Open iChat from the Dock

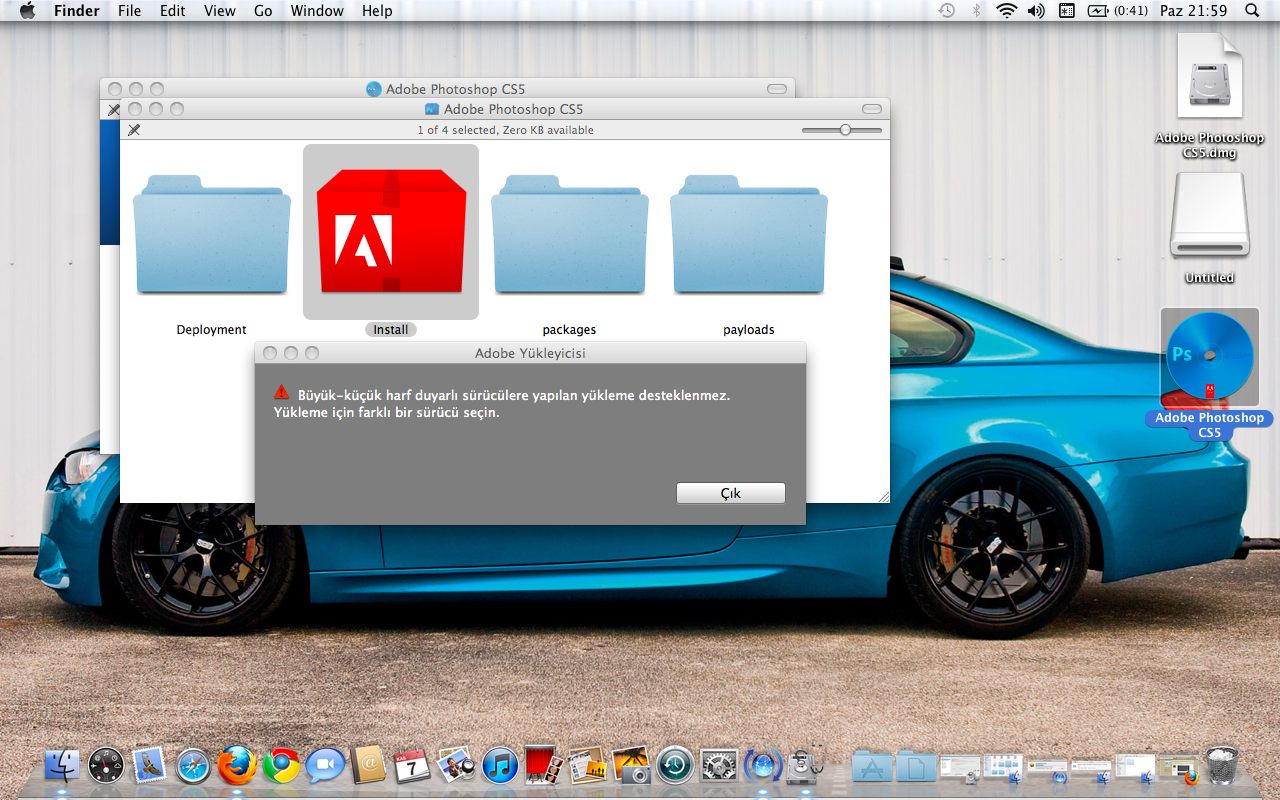325,766
